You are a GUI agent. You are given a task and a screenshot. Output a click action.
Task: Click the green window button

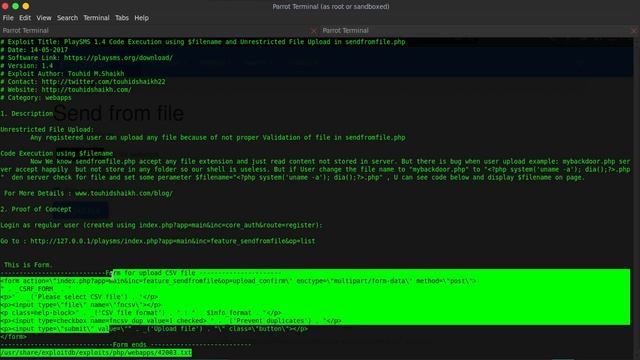16,6
